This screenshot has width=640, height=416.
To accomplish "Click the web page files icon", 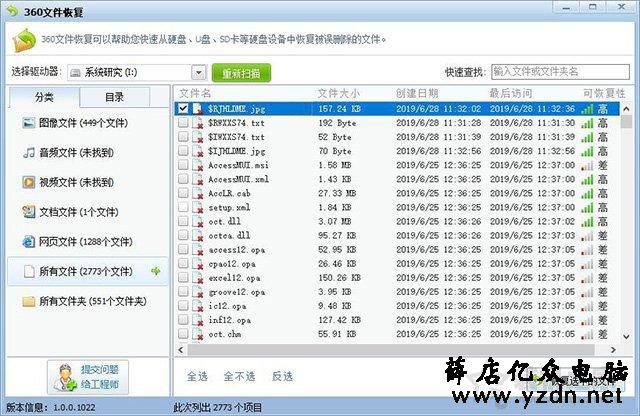I will (29, 242).
